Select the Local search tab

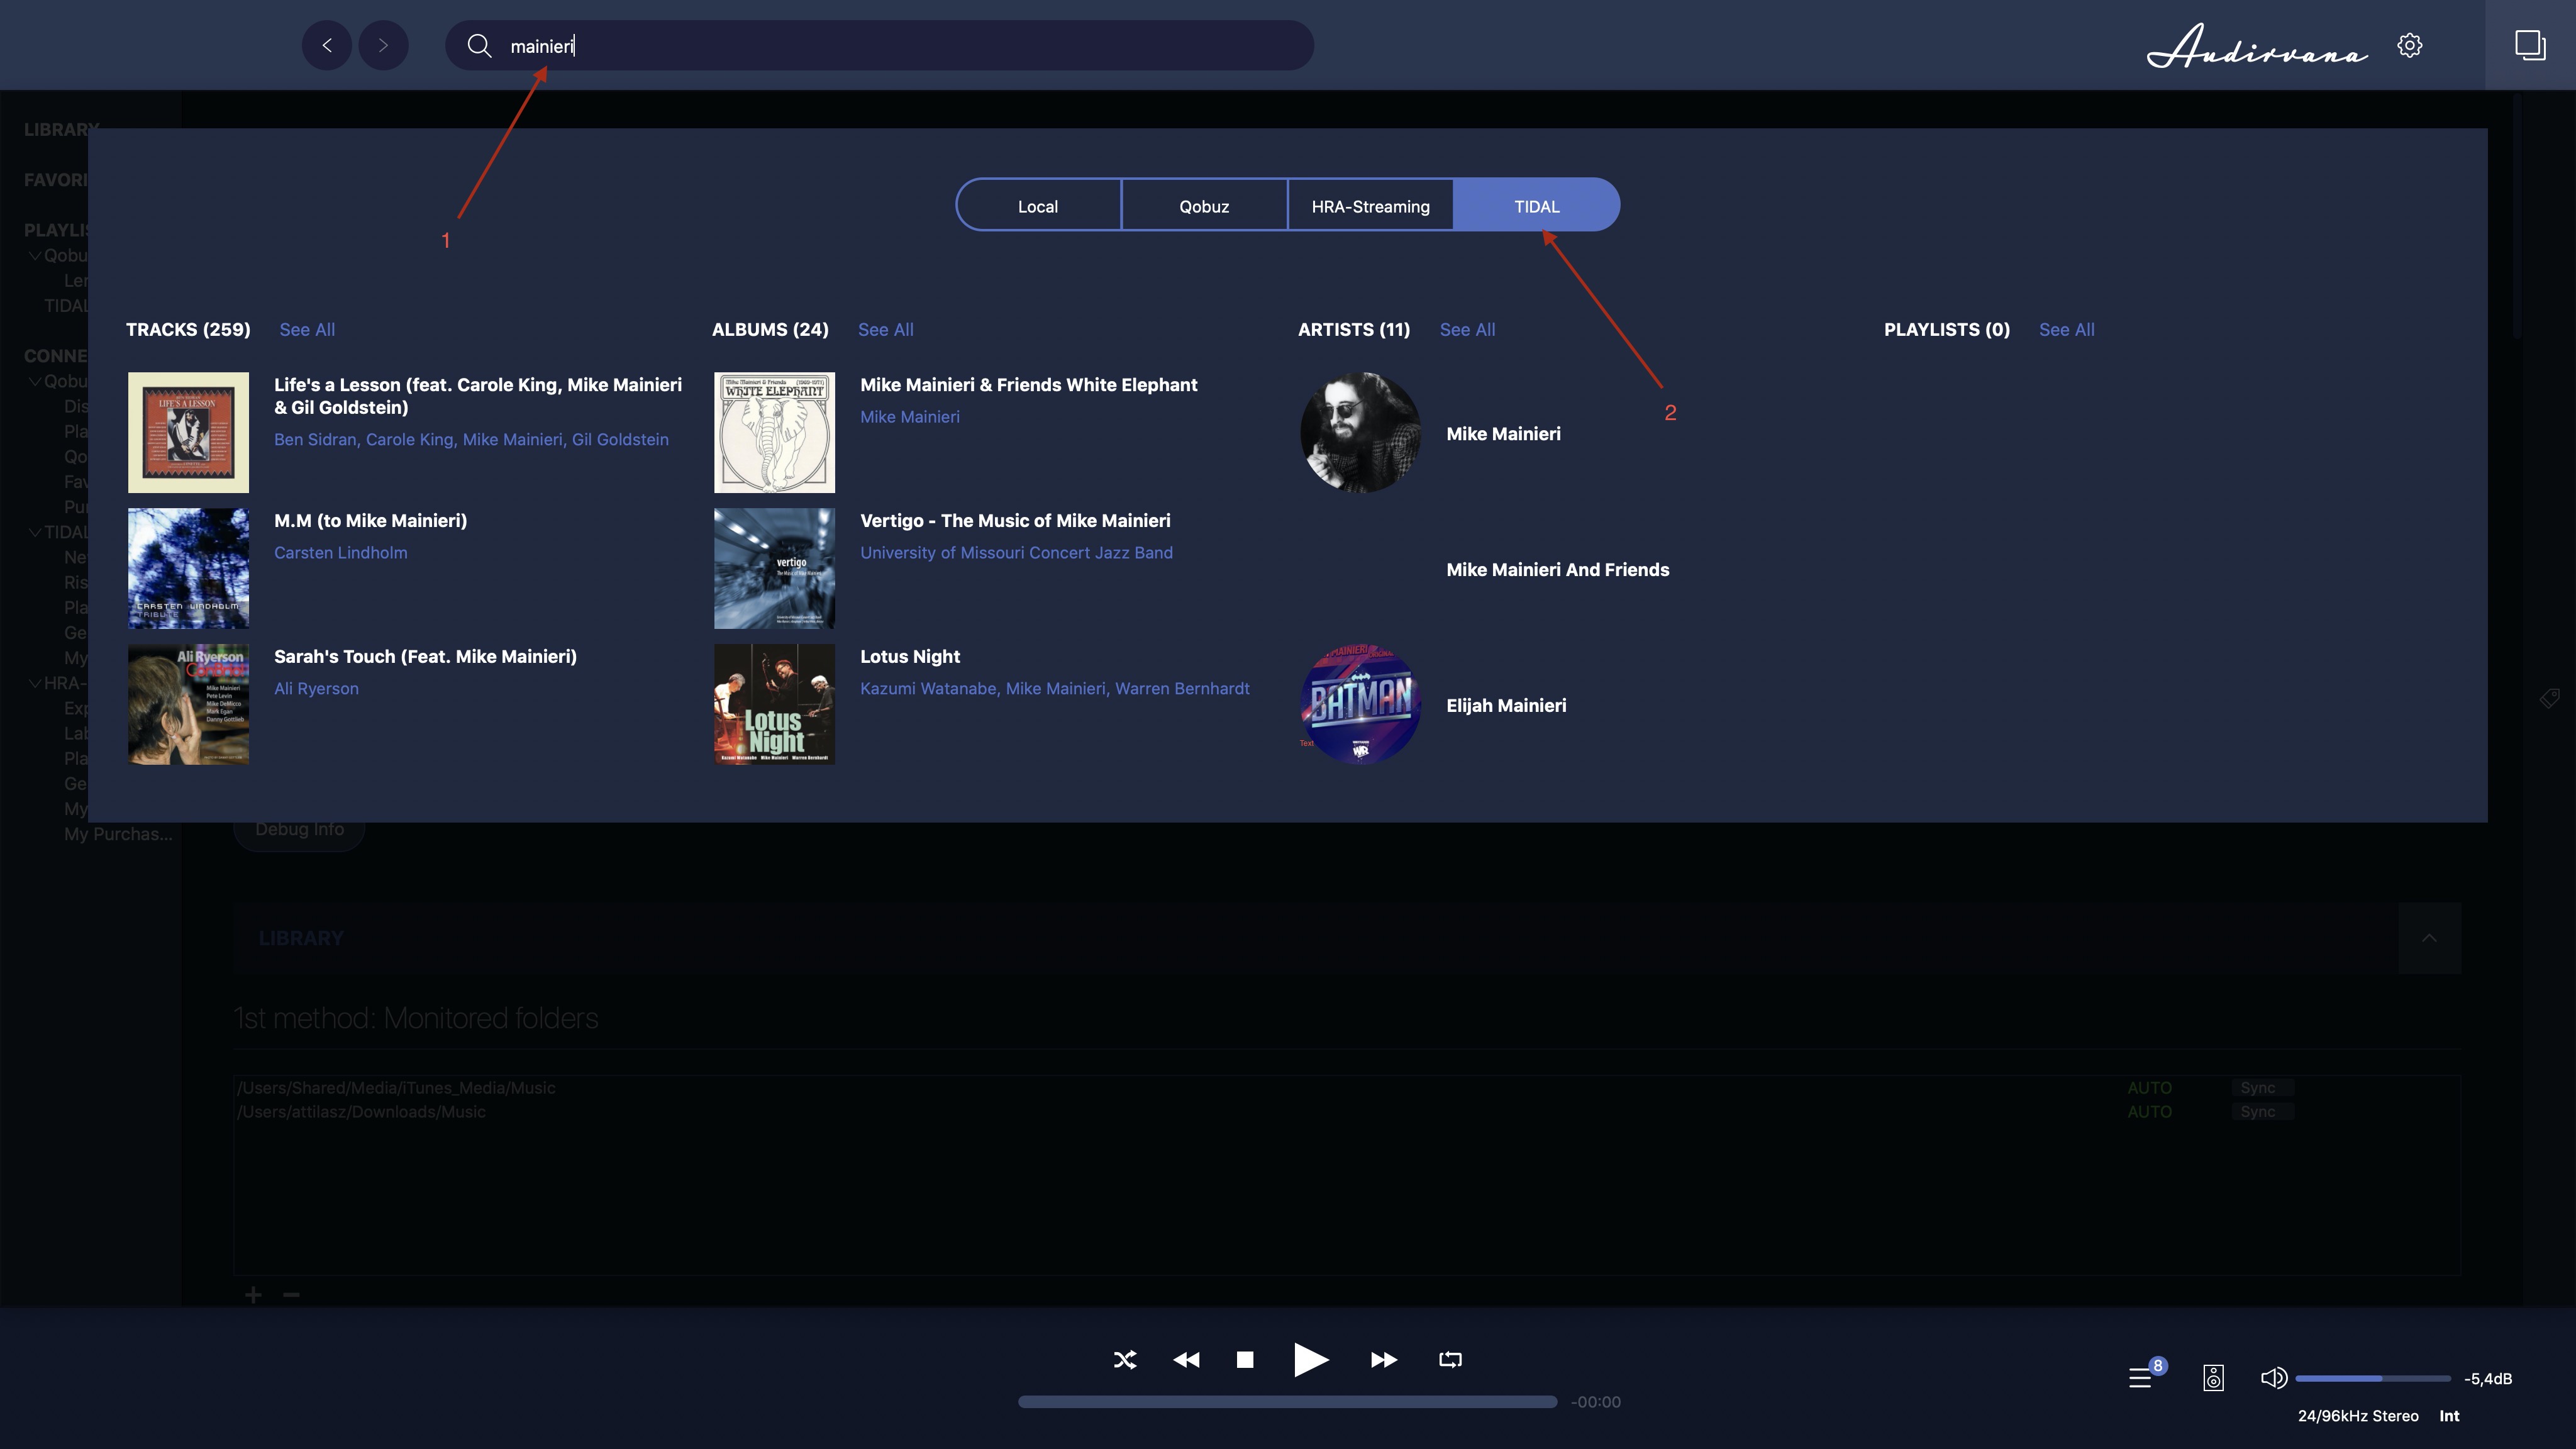click(1038, 206)
